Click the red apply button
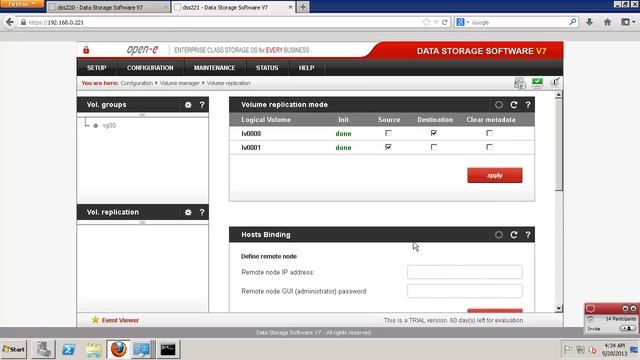This screenshot has height=360, width=640. [x=495, y=176]
